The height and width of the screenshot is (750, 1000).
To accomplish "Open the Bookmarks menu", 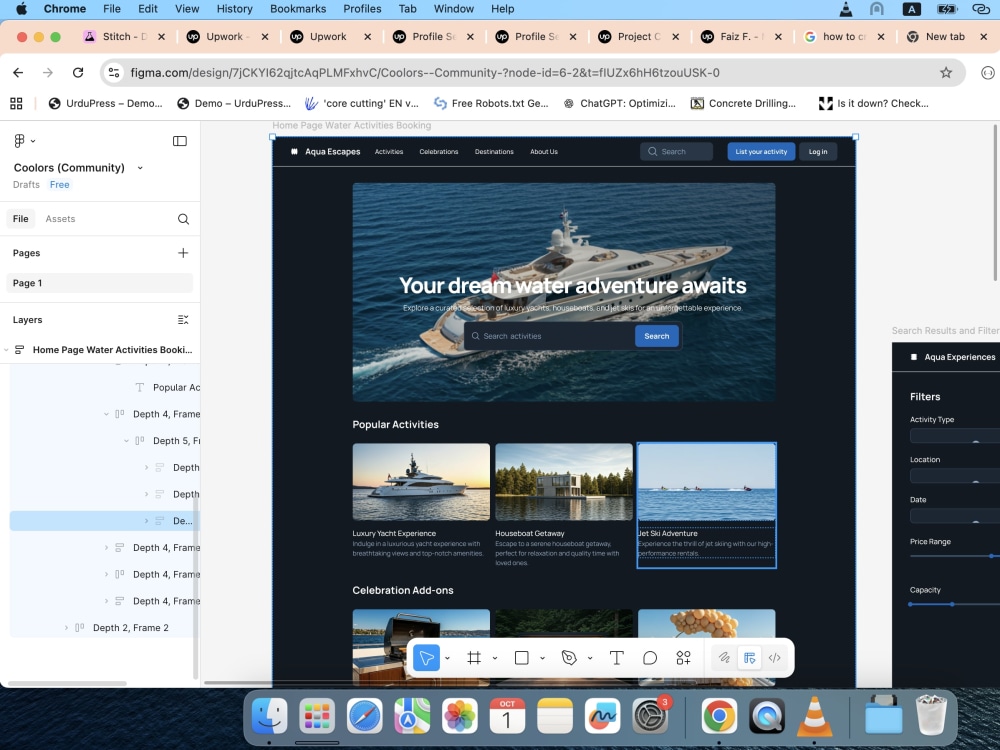I will coord(298,9).
